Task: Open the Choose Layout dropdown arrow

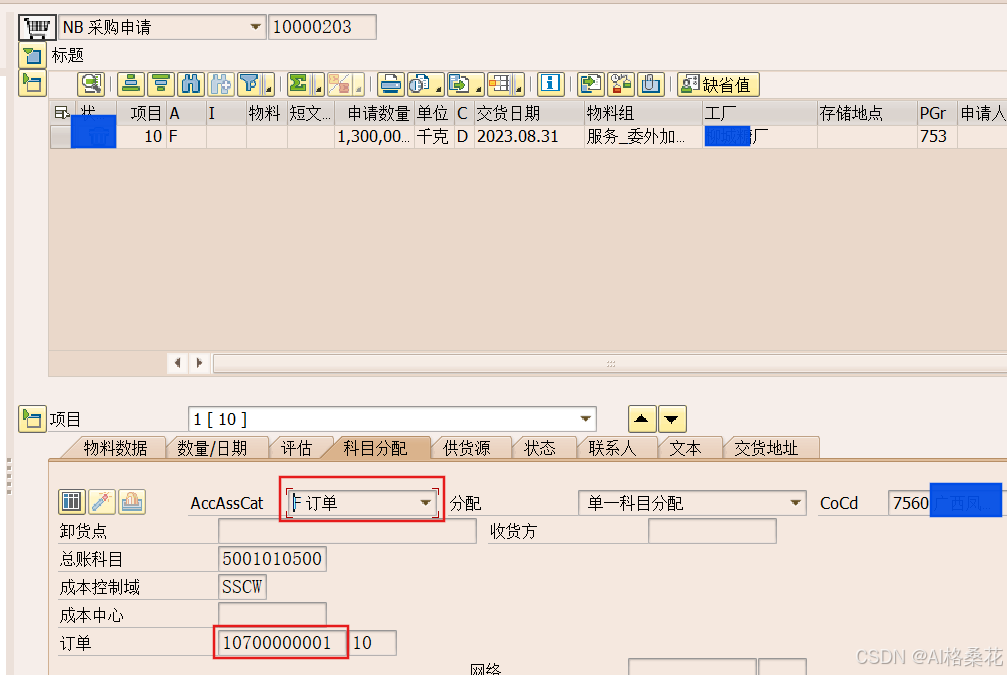Action: click(519, 85)
